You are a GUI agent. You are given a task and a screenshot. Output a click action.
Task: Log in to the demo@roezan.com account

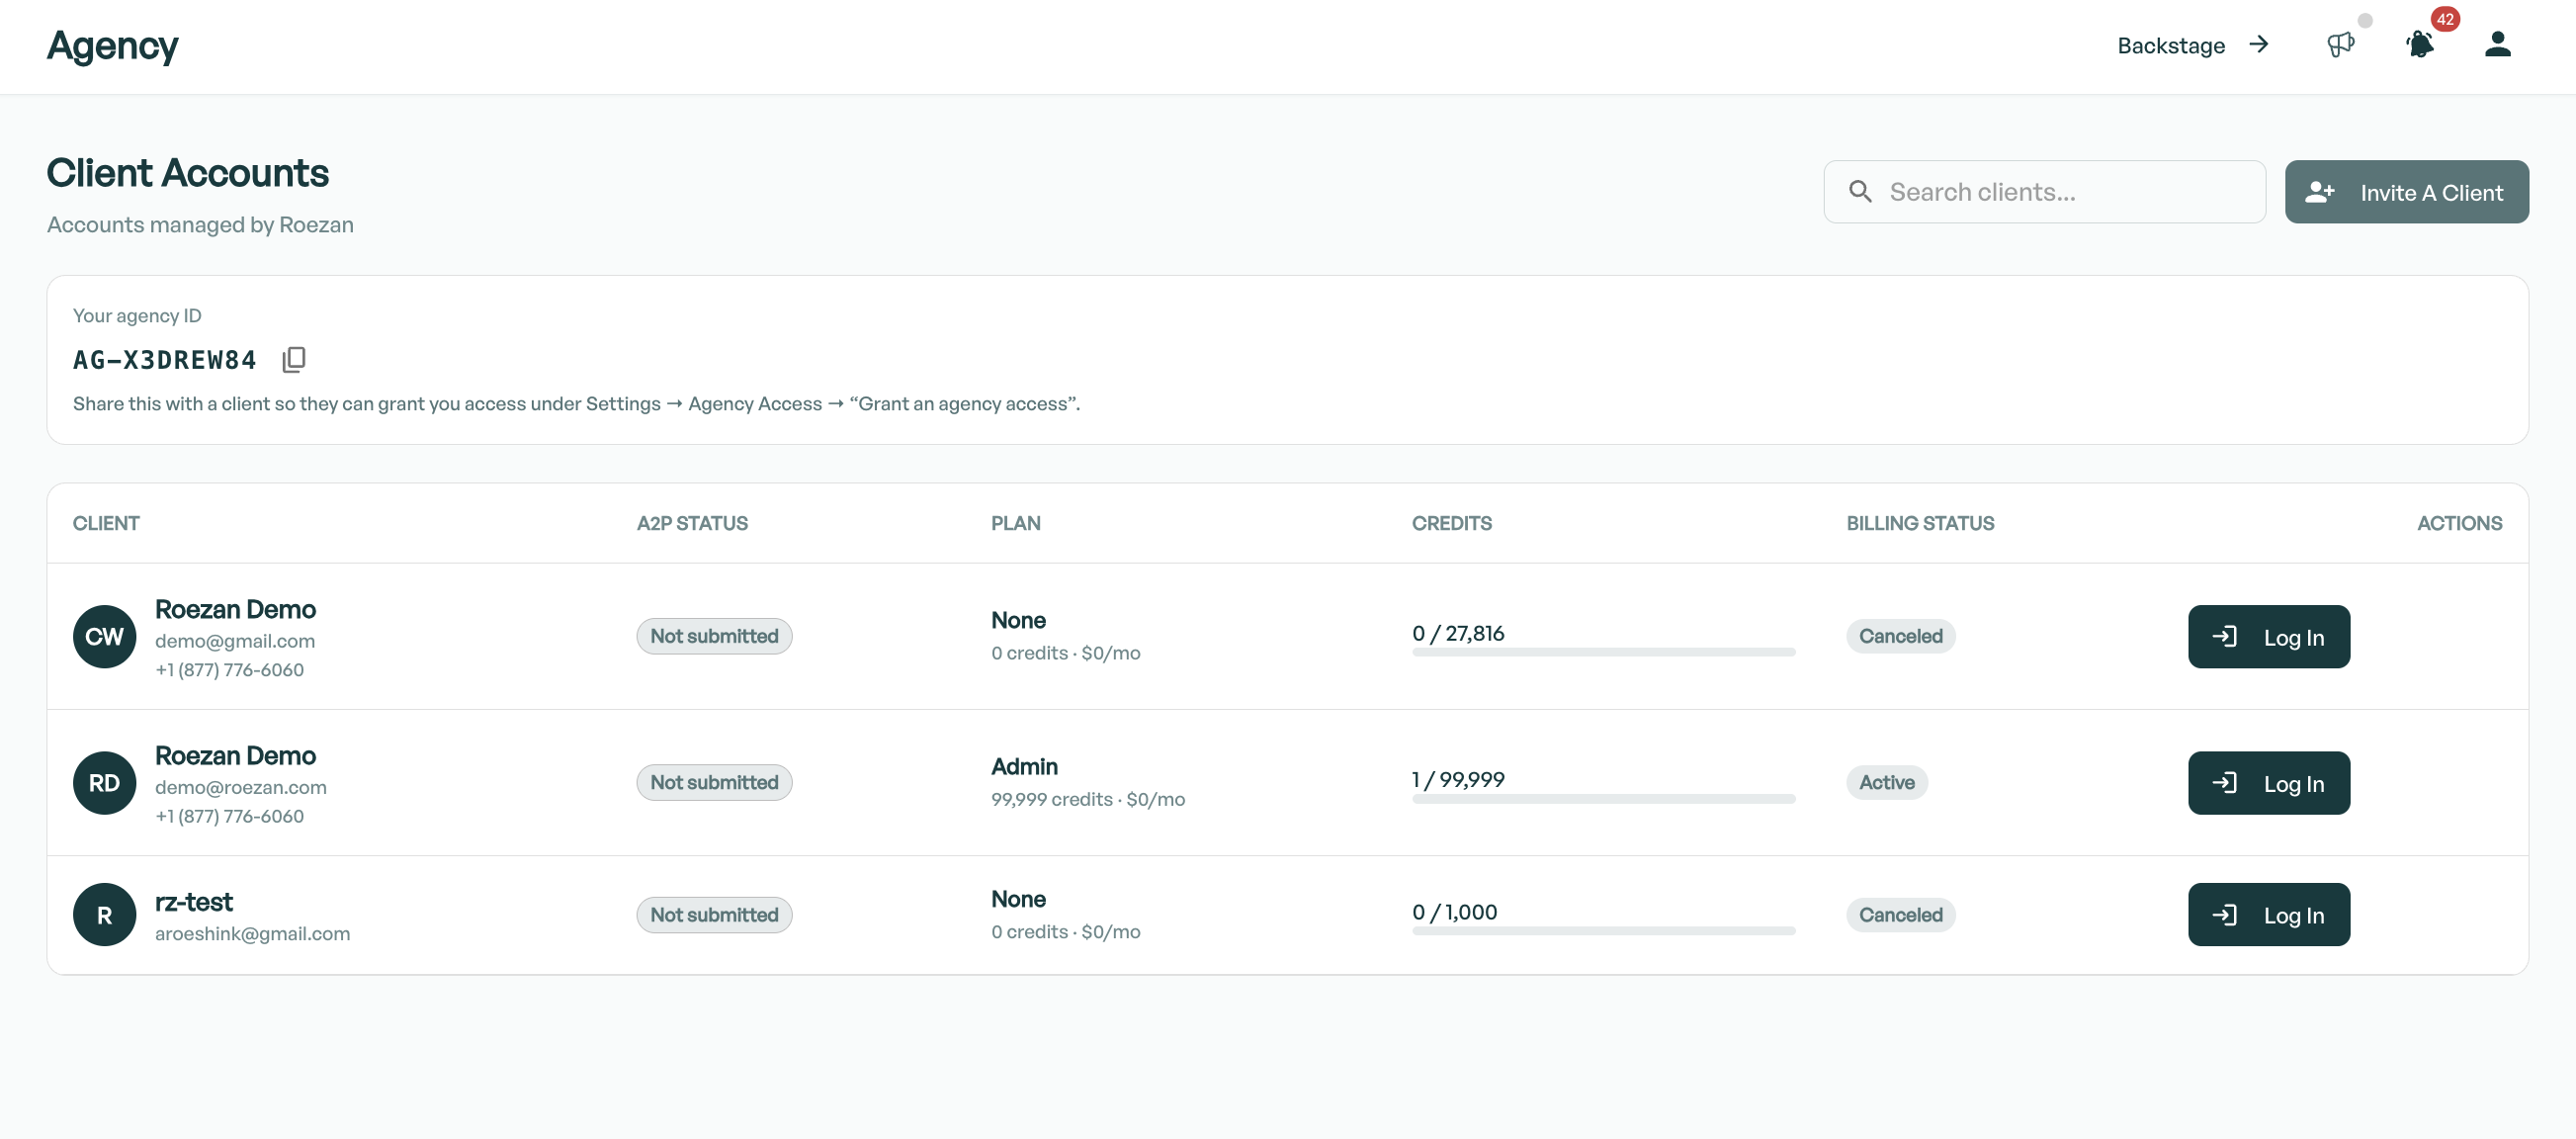pos(2268,783)
